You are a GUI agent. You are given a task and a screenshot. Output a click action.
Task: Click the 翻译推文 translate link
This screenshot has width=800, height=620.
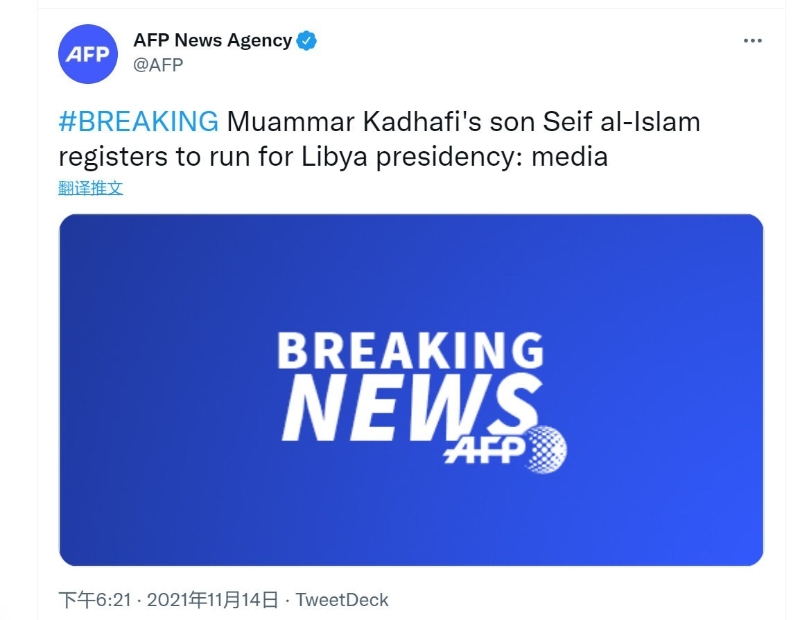(x=91, y=187)
